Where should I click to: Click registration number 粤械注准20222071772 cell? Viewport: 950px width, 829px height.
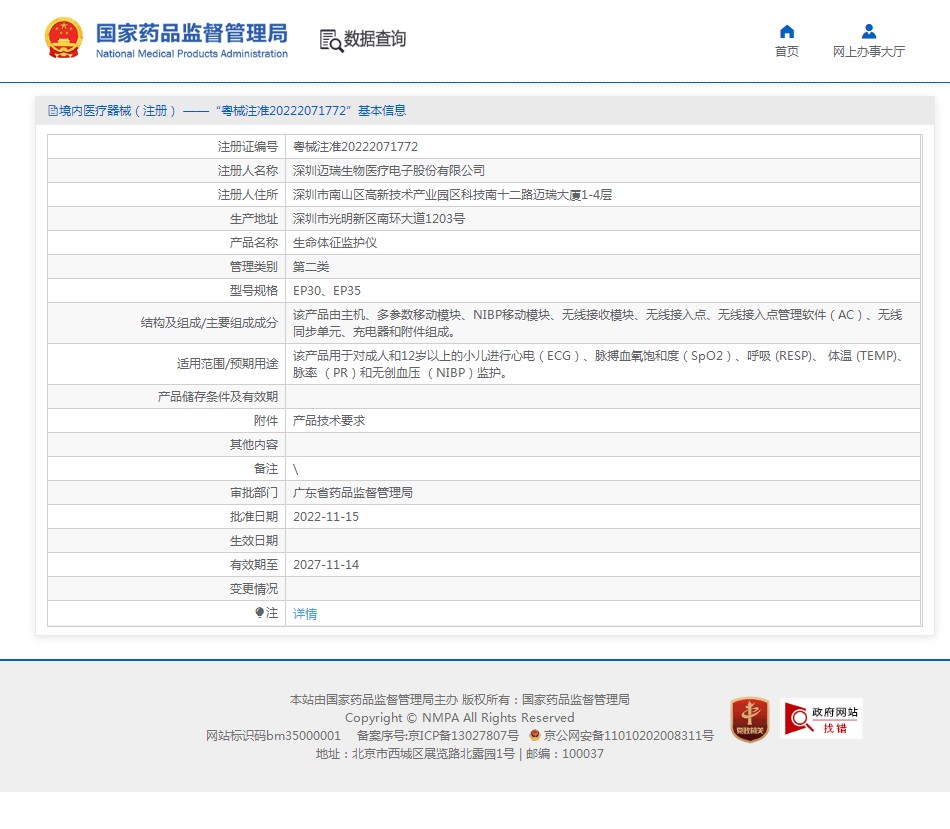pos(355,147)
